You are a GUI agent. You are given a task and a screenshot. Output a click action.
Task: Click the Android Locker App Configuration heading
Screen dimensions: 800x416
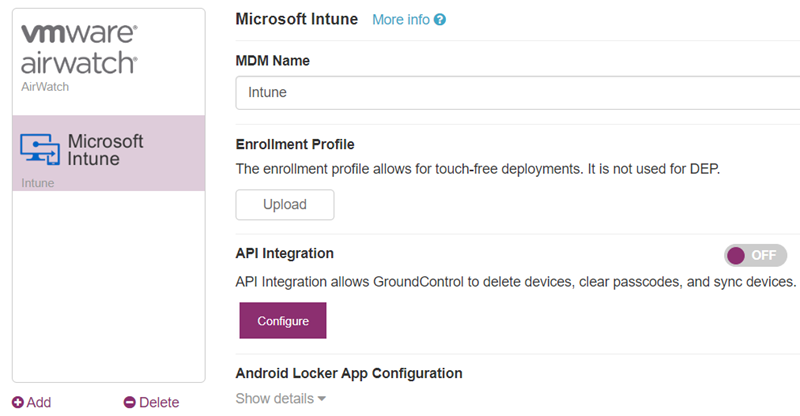[x=349, y=373]
